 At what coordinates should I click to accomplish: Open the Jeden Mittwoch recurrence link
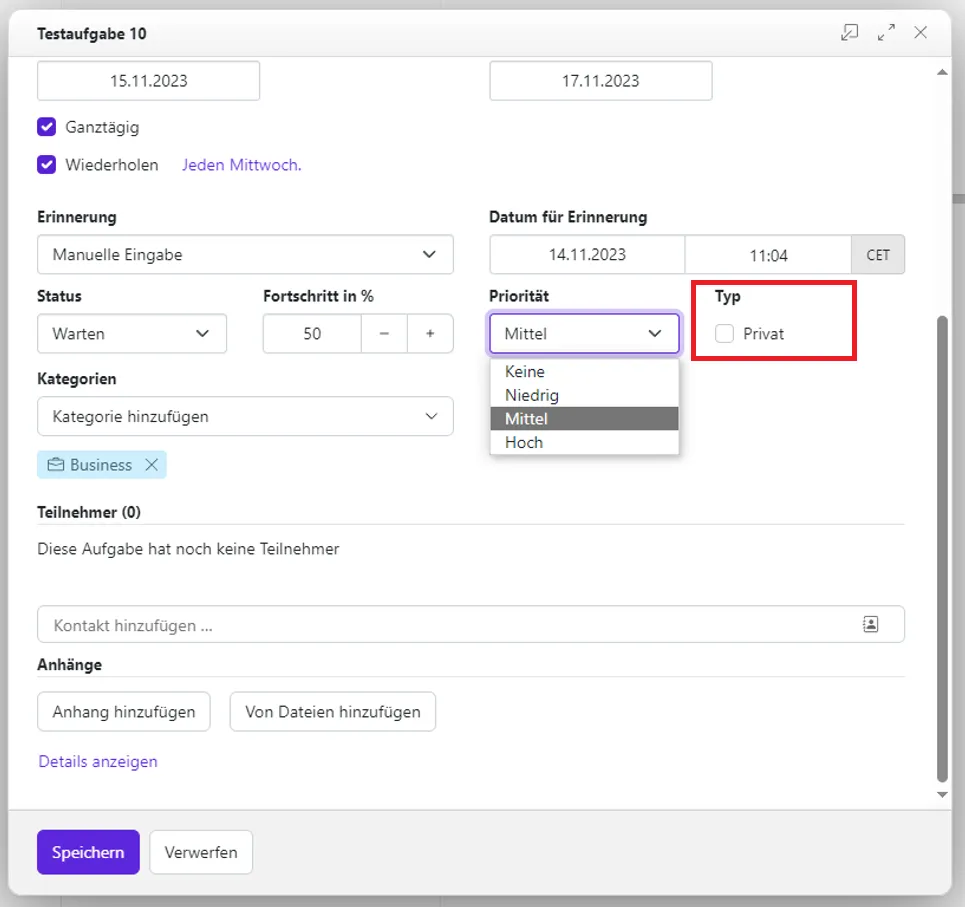click(241, 165)
